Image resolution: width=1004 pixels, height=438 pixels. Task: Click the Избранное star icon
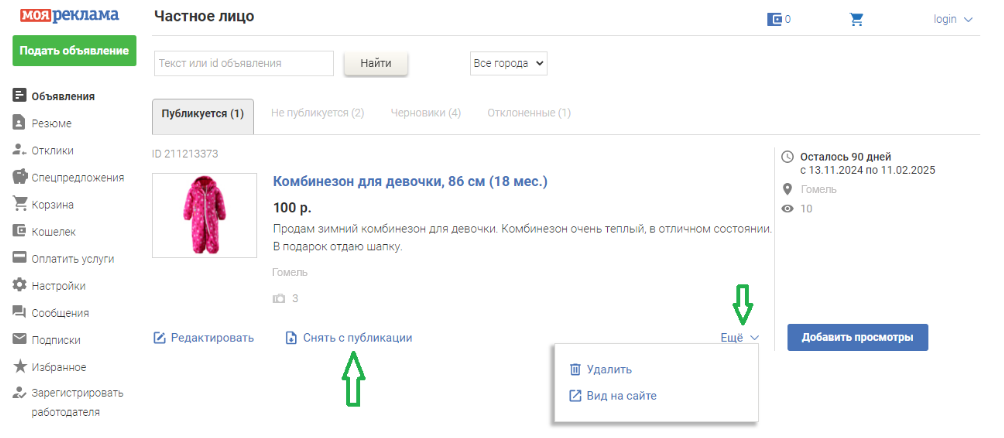pyautogui.click(x=19, y=366)
